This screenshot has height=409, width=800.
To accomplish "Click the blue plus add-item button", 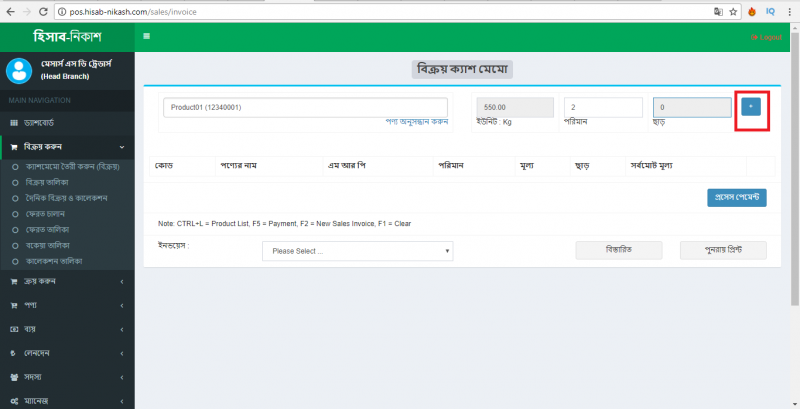I will [x=751, y=107].
